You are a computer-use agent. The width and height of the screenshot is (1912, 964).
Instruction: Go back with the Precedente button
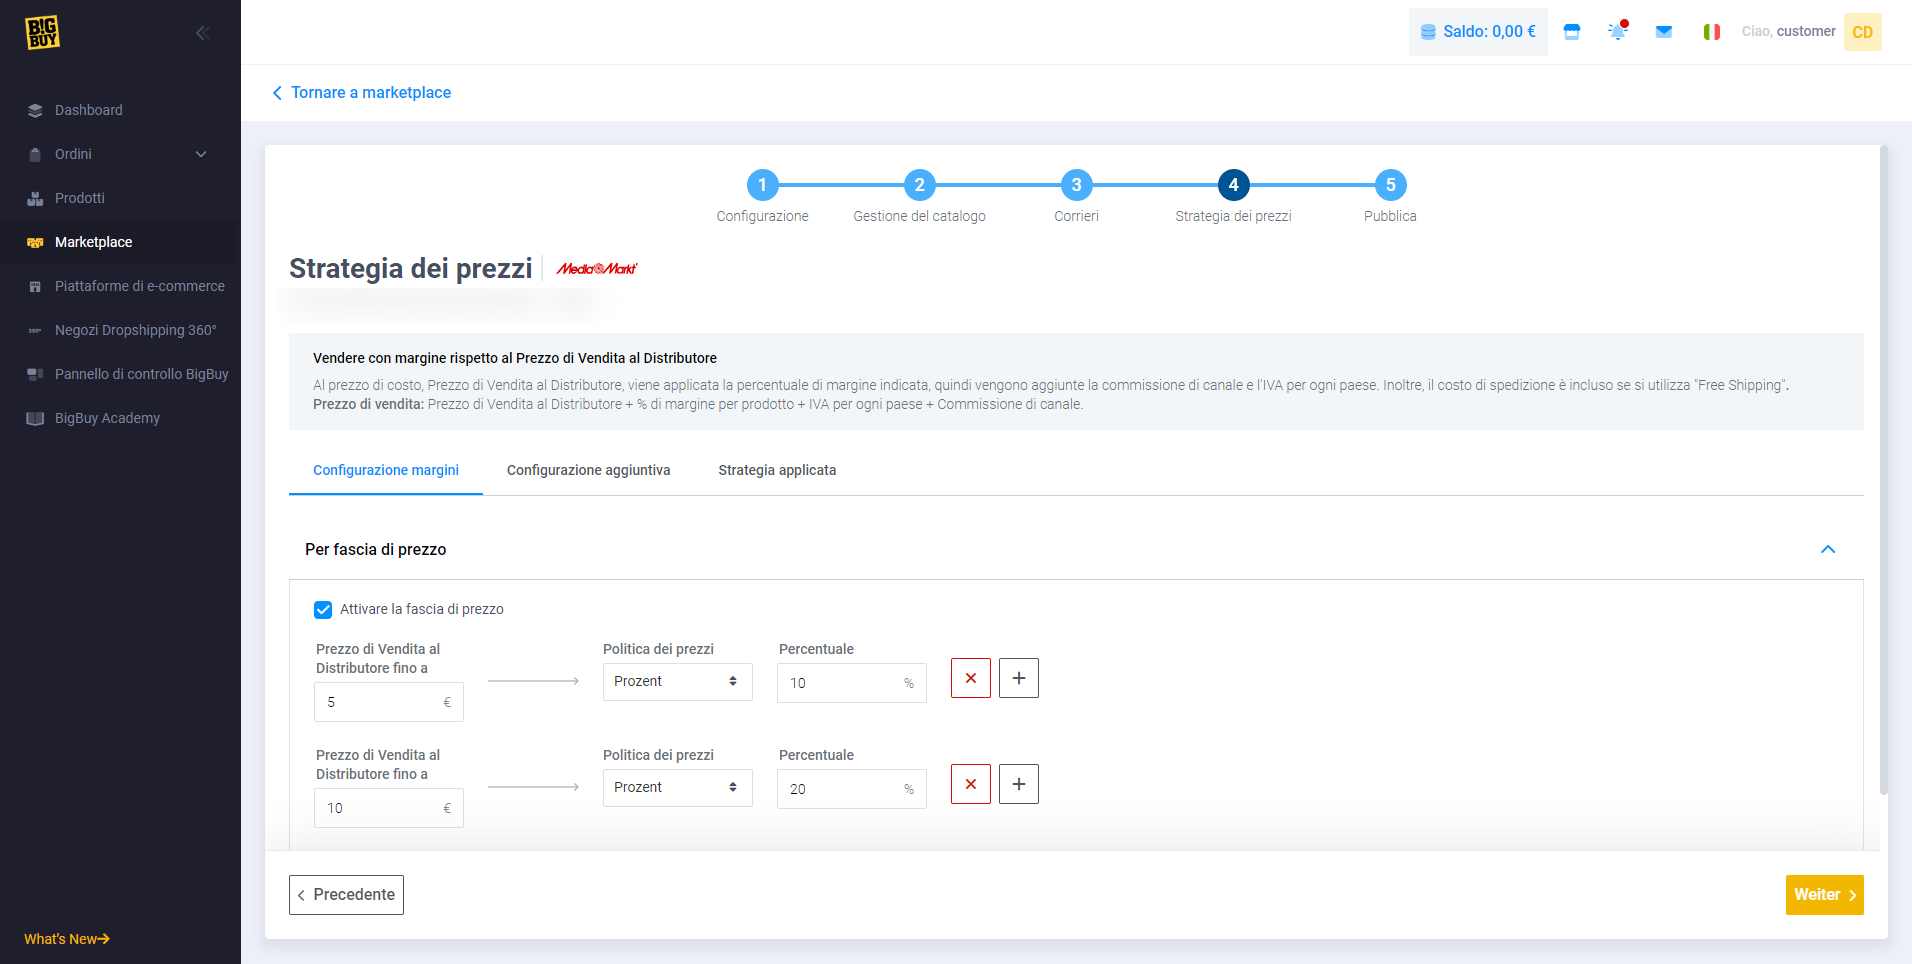tap(346, 895)
